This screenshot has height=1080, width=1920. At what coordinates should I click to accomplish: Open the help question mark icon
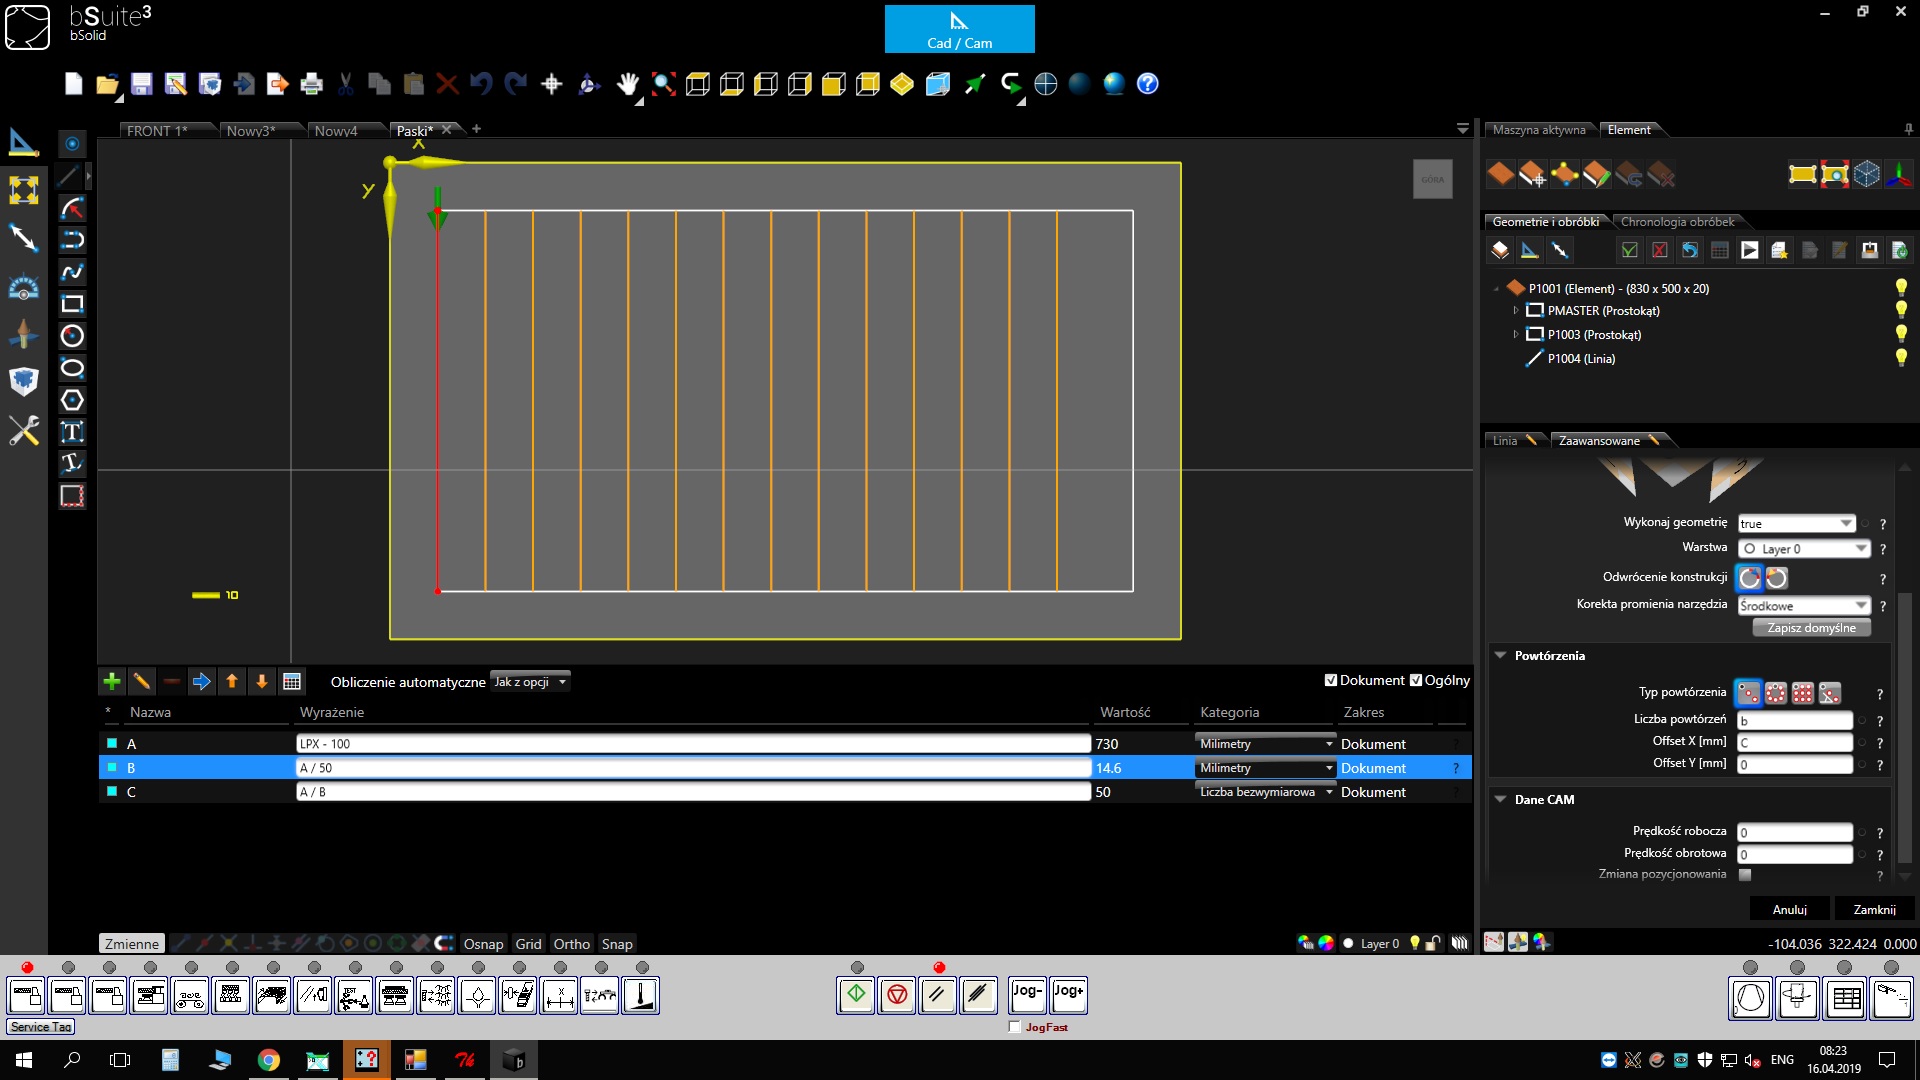click(x=1148, y=84)
